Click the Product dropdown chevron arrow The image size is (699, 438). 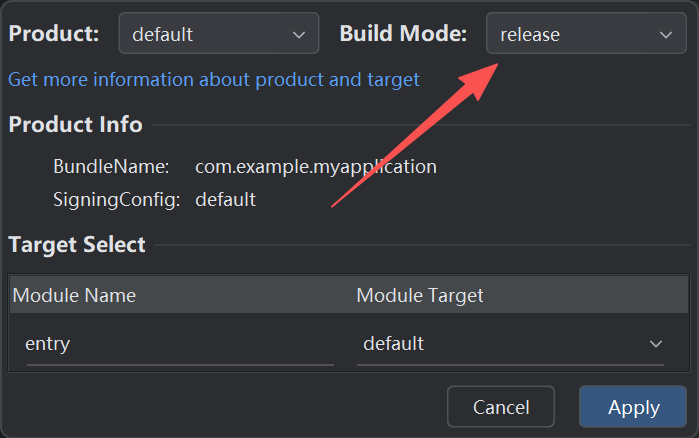pos(299,35)
